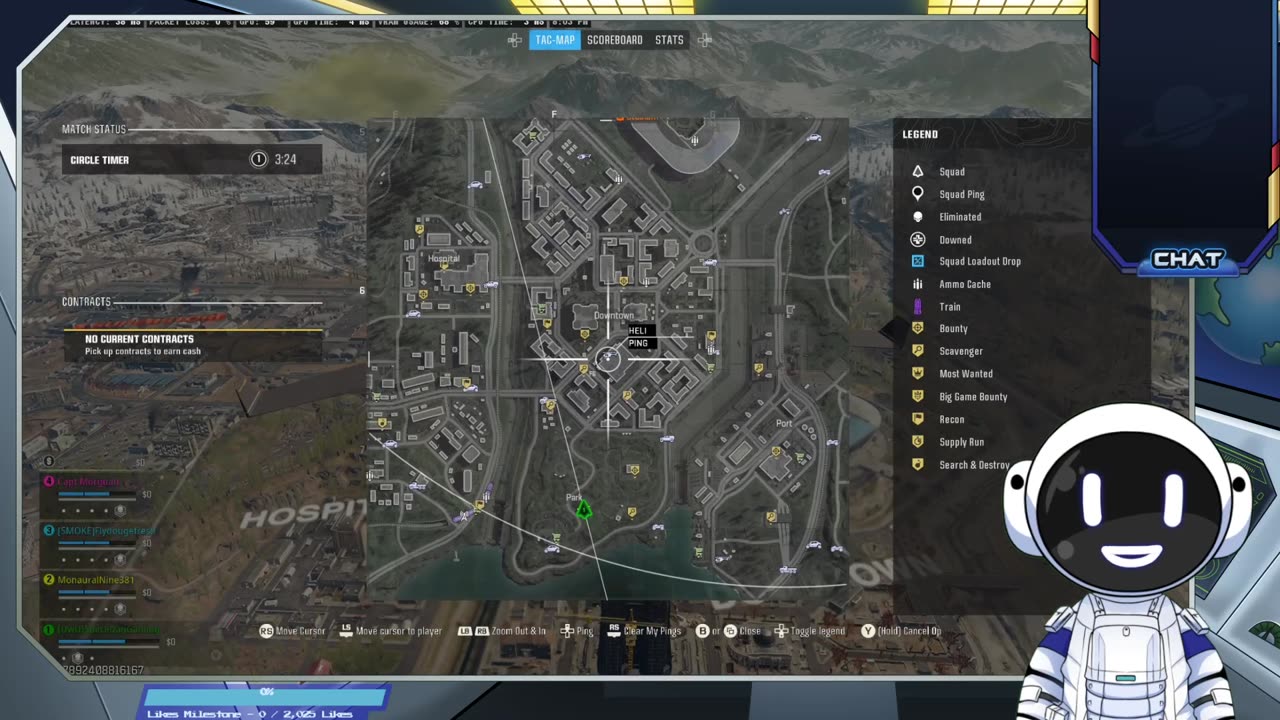Select the Scavenger contract legend icon
The height and width of the screenshot is (720, 1280).
pos(917,351)
